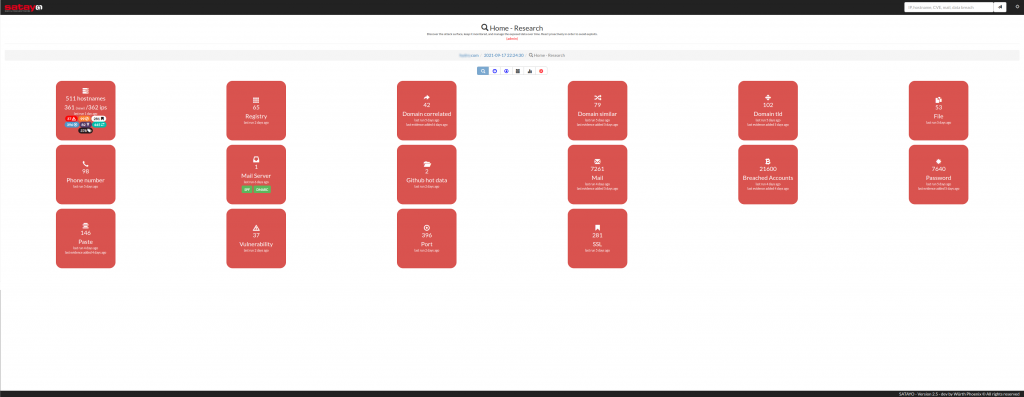Click the blue 396 badge on hostnames card
1024x397 pixels.
pos(72,125)
